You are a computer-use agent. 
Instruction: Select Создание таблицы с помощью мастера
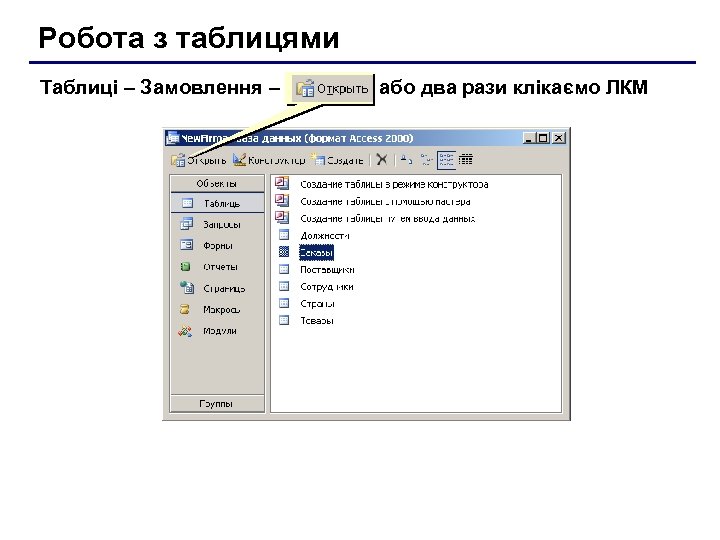(374, 201)
